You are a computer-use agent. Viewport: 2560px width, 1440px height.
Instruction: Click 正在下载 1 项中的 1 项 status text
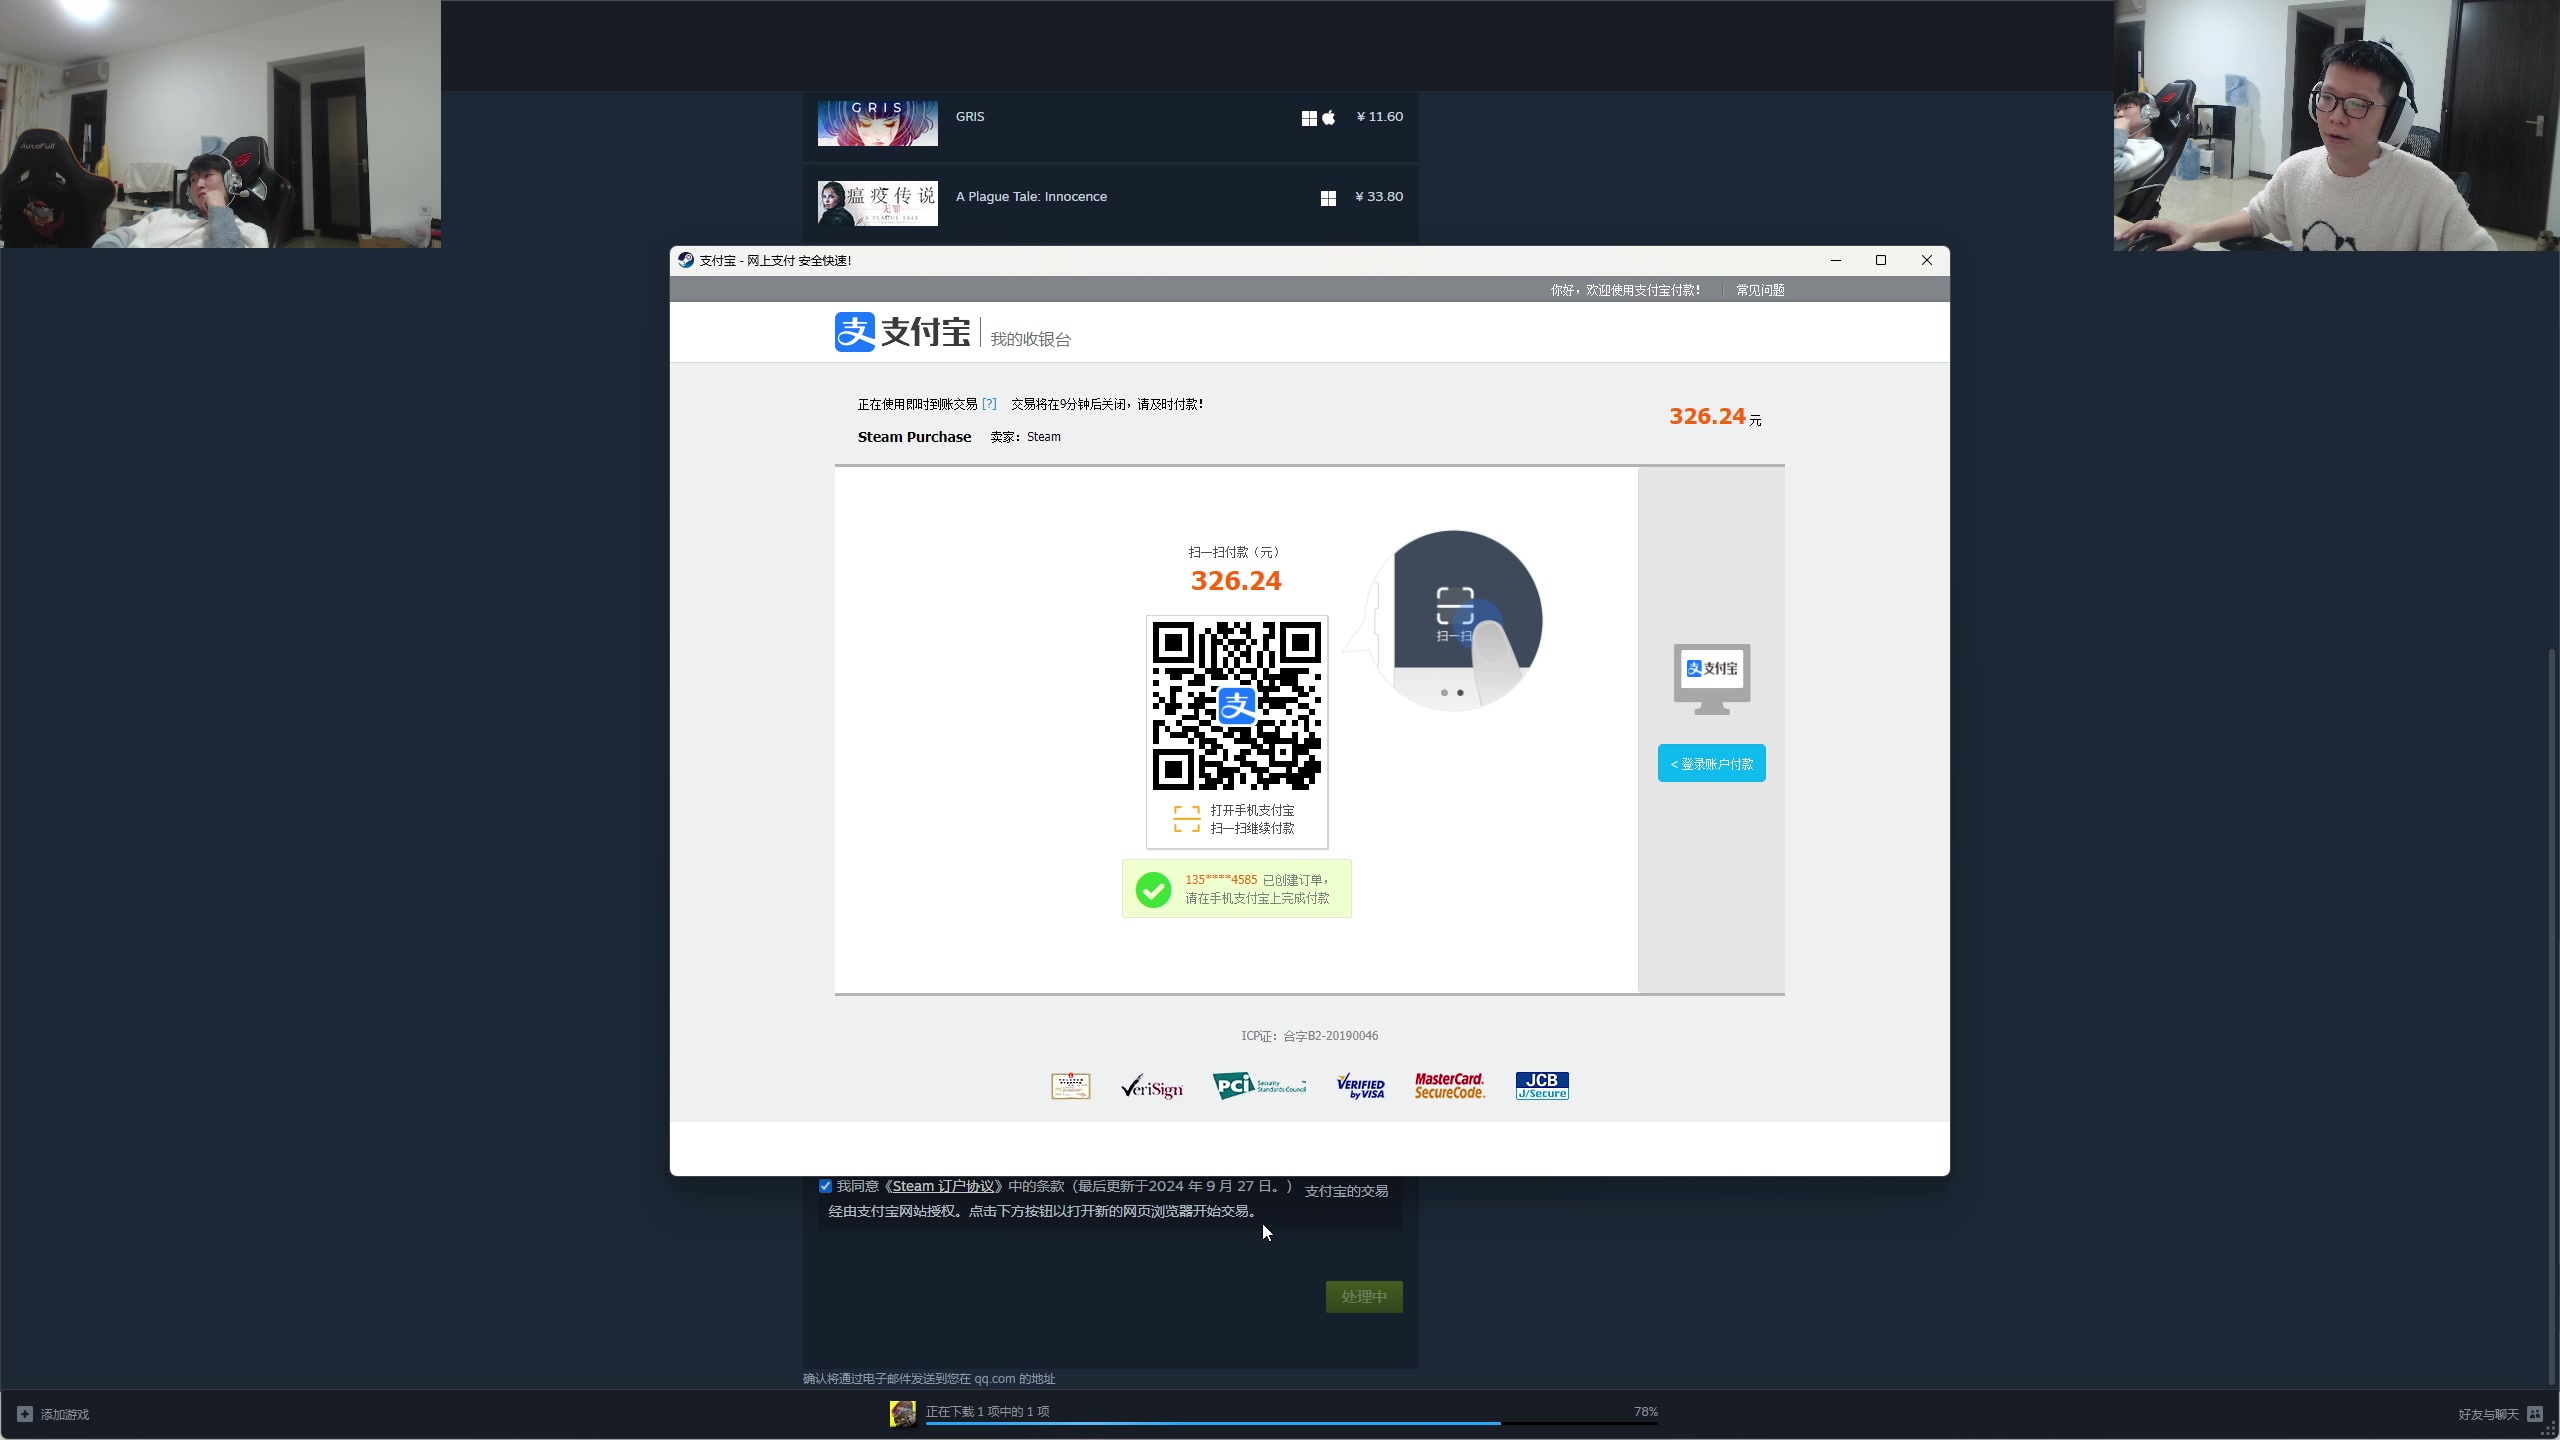[988, 1411]
